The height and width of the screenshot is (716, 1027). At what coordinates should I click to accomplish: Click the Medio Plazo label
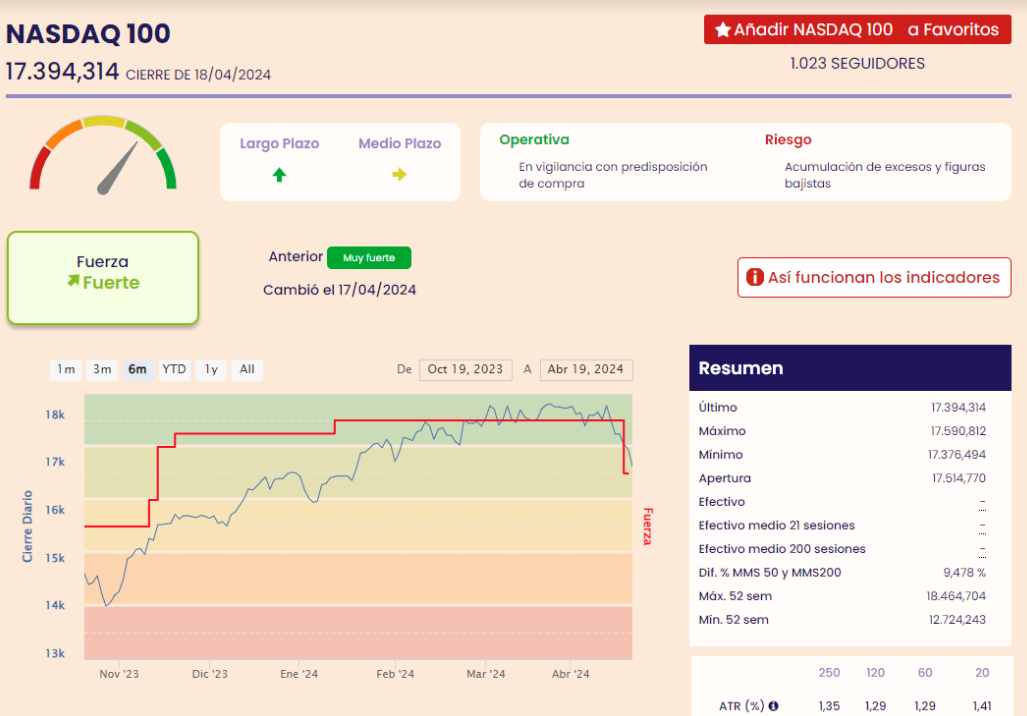click(x=400, y=143)
